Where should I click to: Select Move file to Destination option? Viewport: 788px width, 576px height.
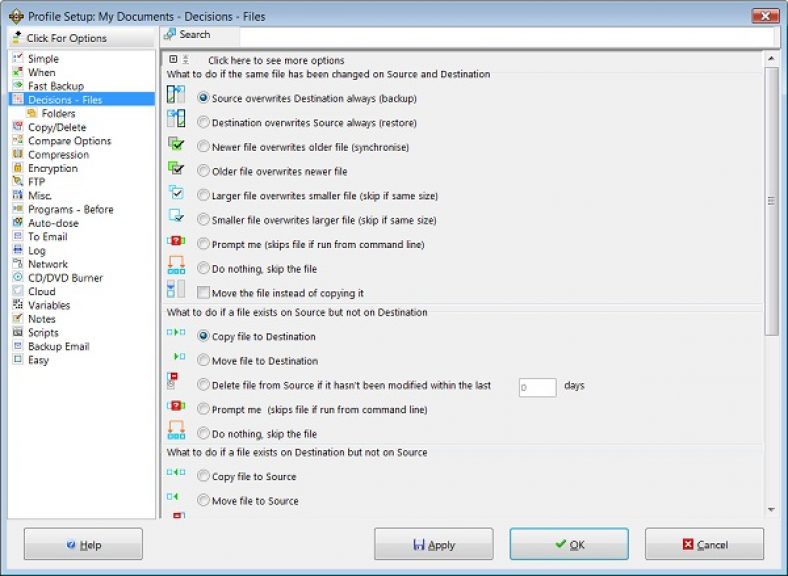203,360
